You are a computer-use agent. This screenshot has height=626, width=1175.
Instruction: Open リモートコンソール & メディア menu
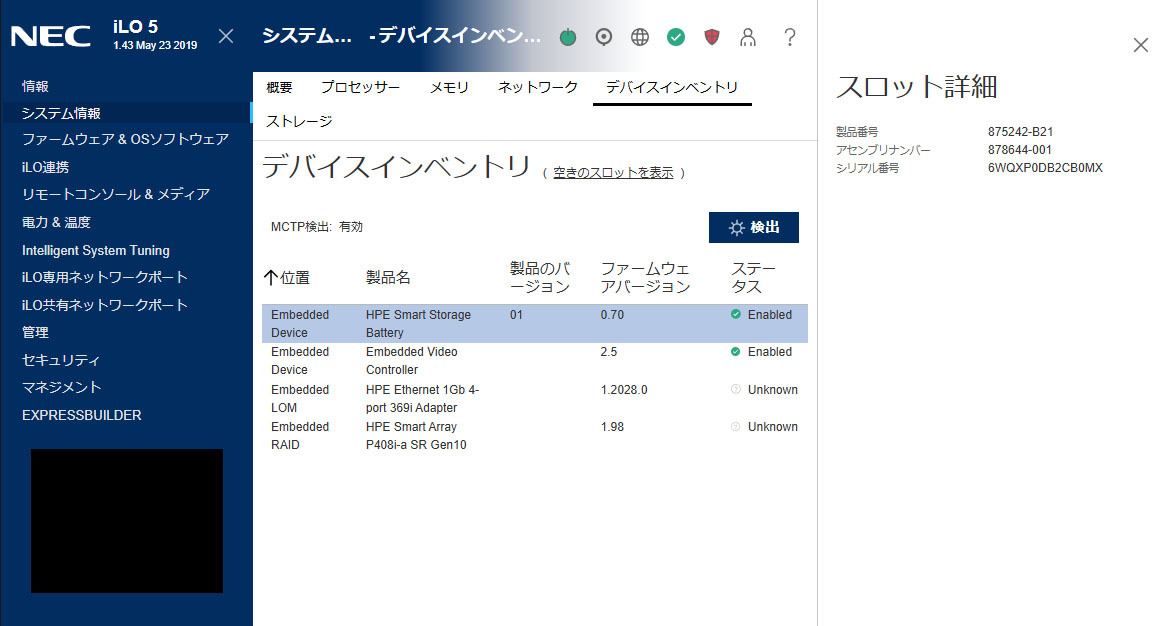(115, 194)
